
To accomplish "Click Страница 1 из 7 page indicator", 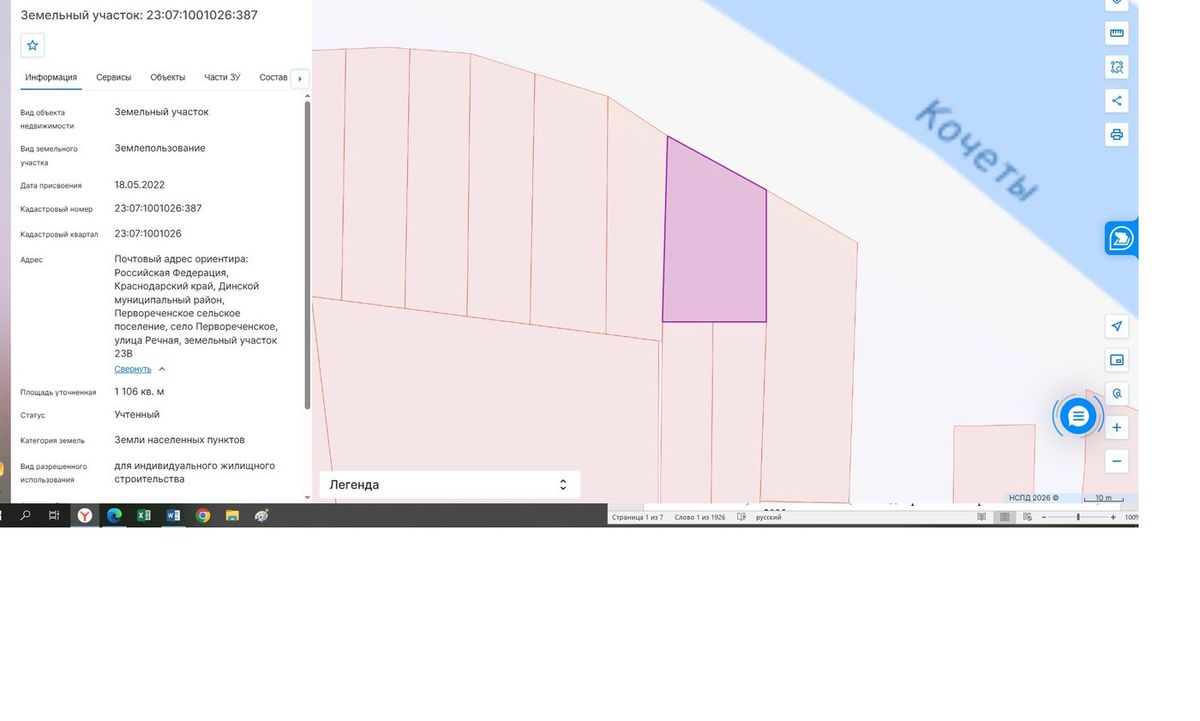I will (x=637, y=517).
